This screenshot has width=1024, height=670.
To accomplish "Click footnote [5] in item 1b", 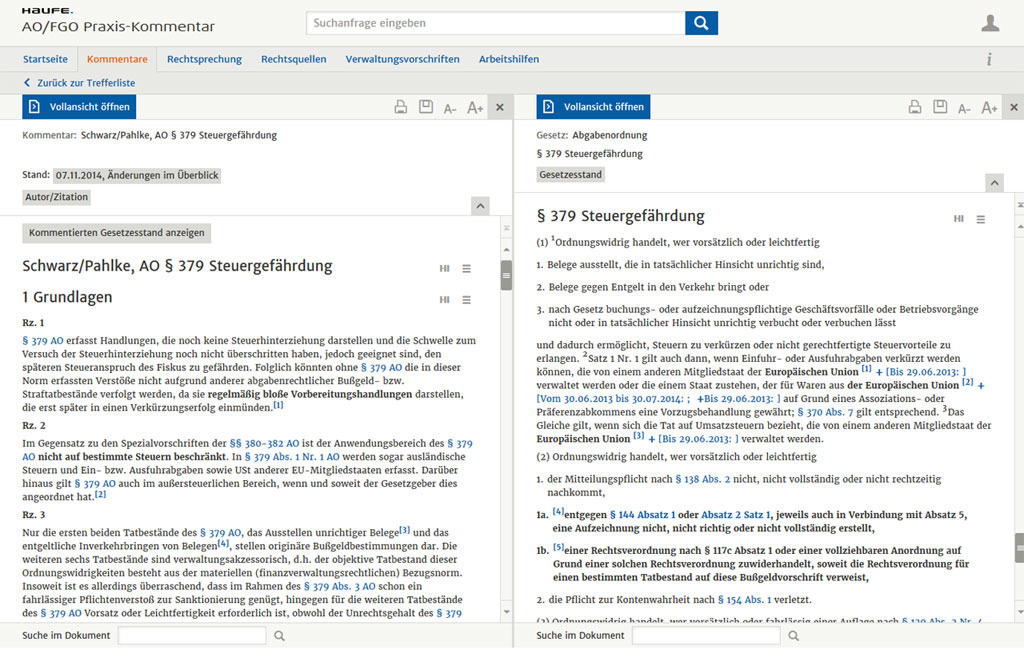I will (558, 547).
